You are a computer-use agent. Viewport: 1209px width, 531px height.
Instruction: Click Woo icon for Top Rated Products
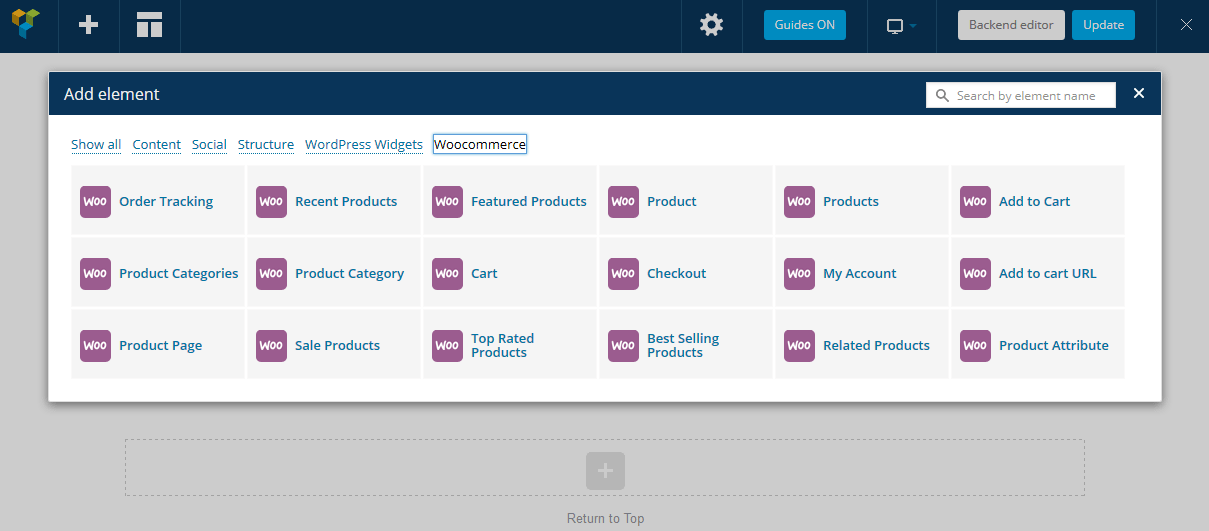[x=448, y=345]
